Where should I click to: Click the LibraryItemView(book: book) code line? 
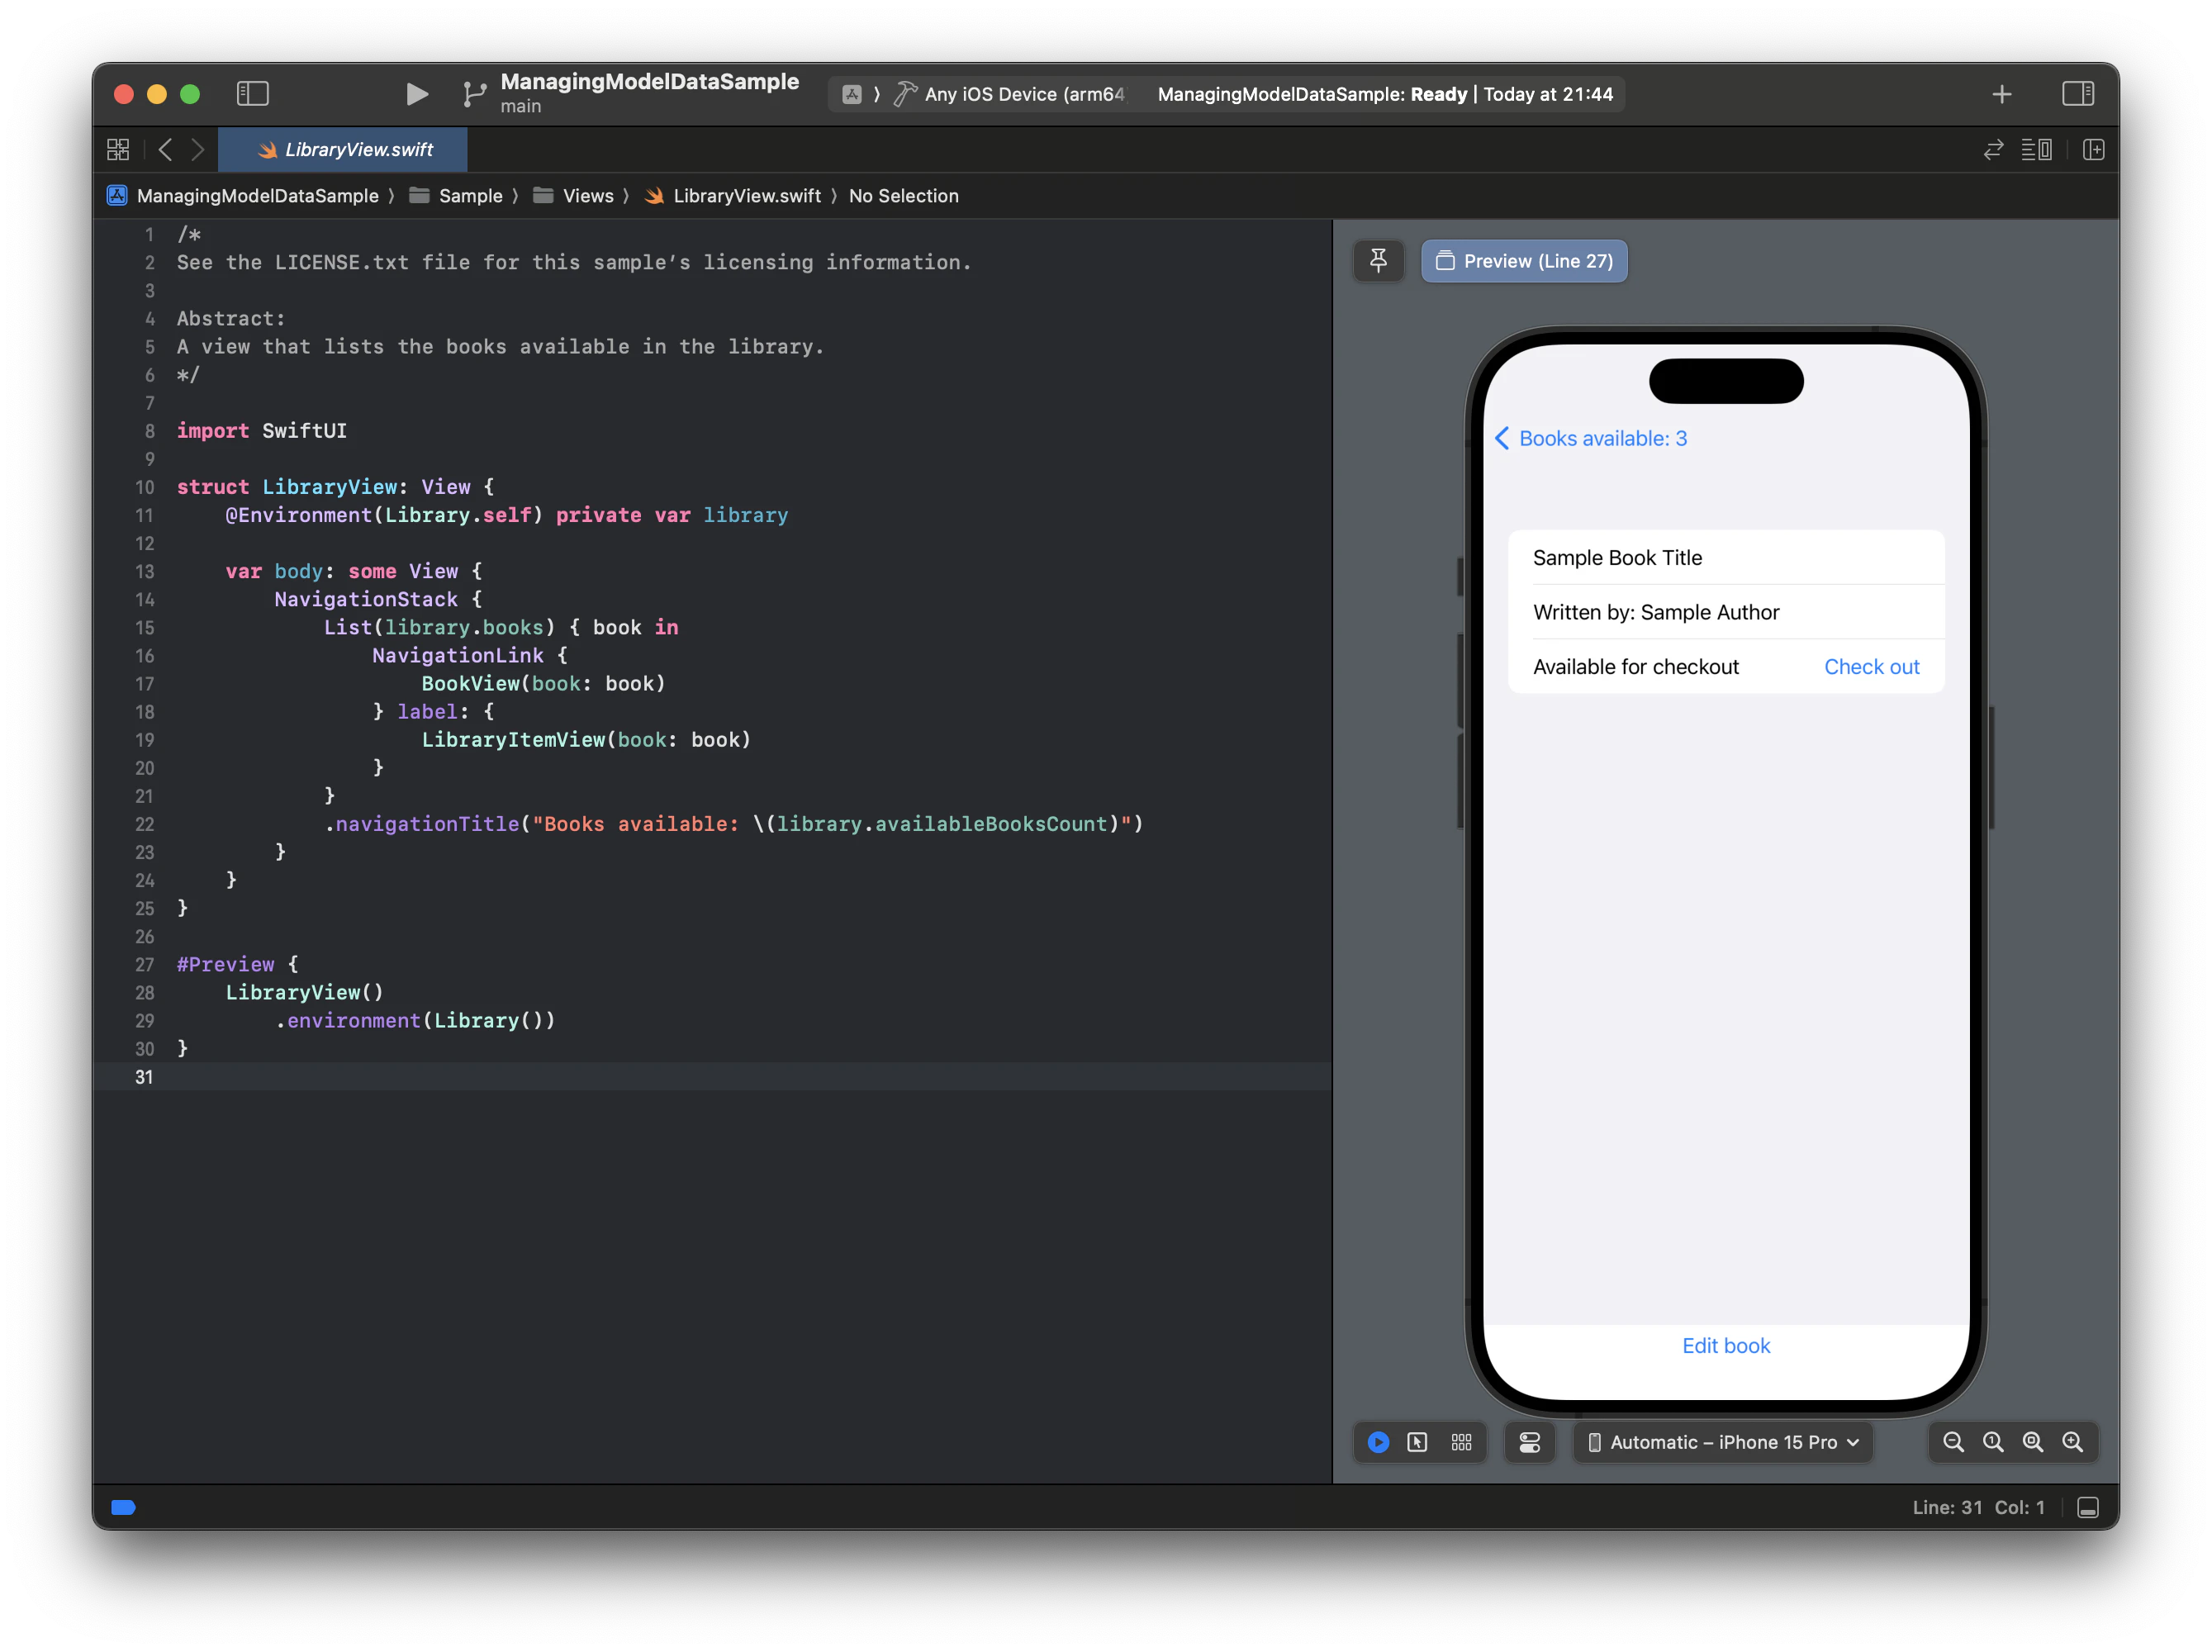(x=586, y=740)
